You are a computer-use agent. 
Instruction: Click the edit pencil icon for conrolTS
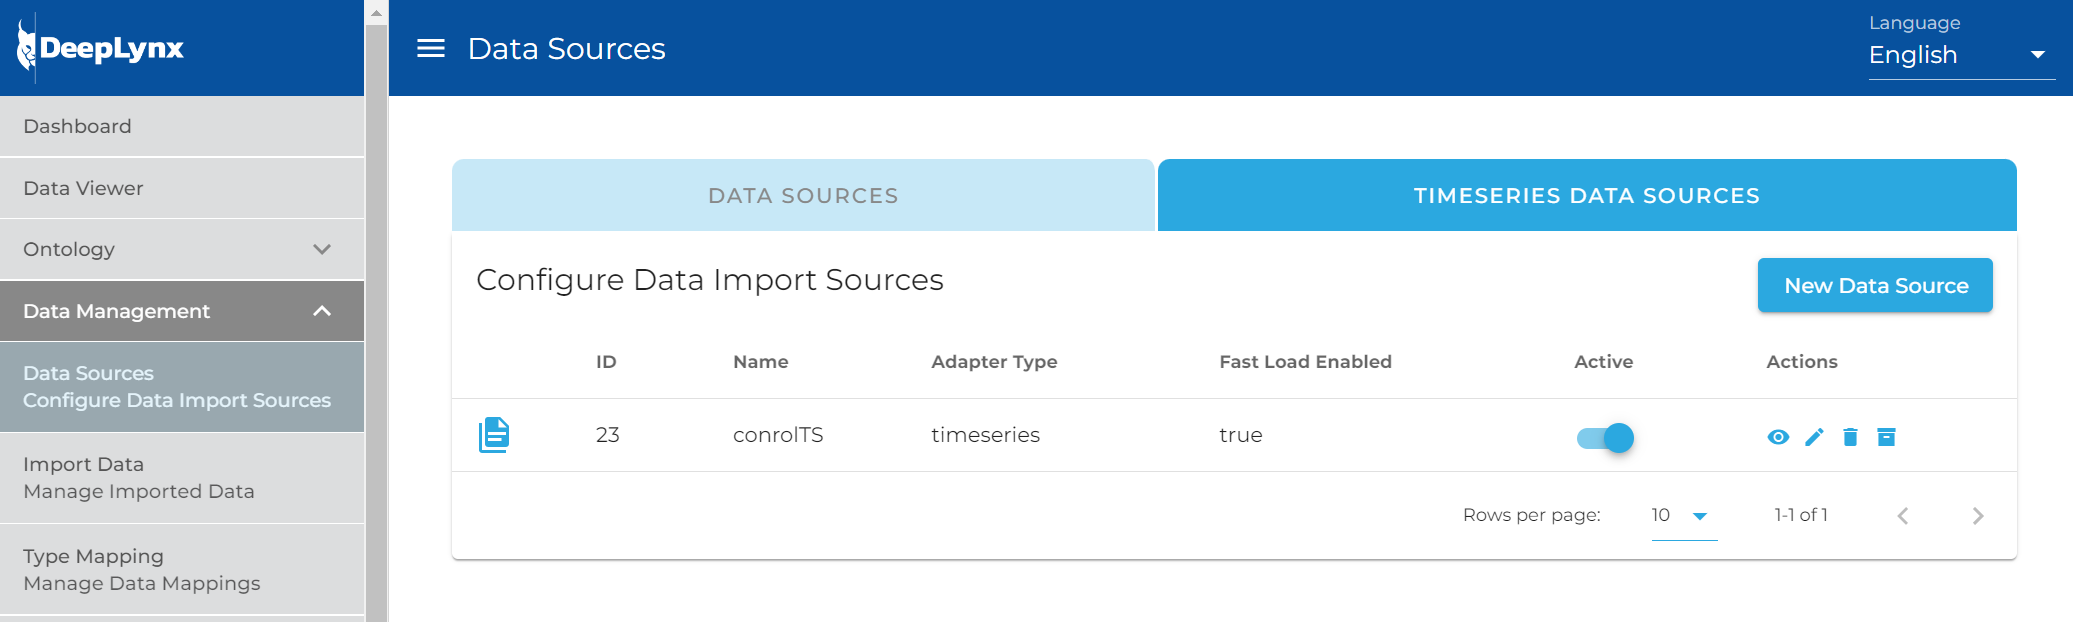coord(1814,437)
